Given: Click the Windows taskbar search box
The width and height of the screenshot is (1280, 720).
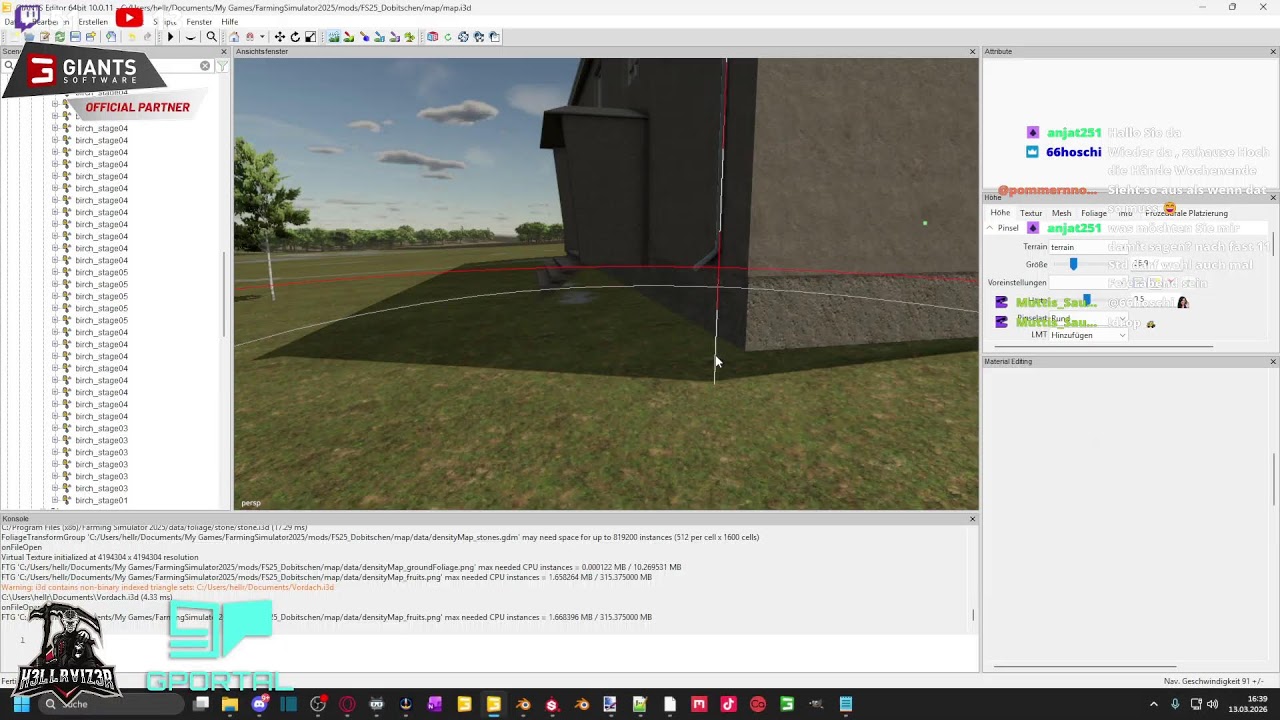Looking at the screenshot, I should tap(110, 704).
